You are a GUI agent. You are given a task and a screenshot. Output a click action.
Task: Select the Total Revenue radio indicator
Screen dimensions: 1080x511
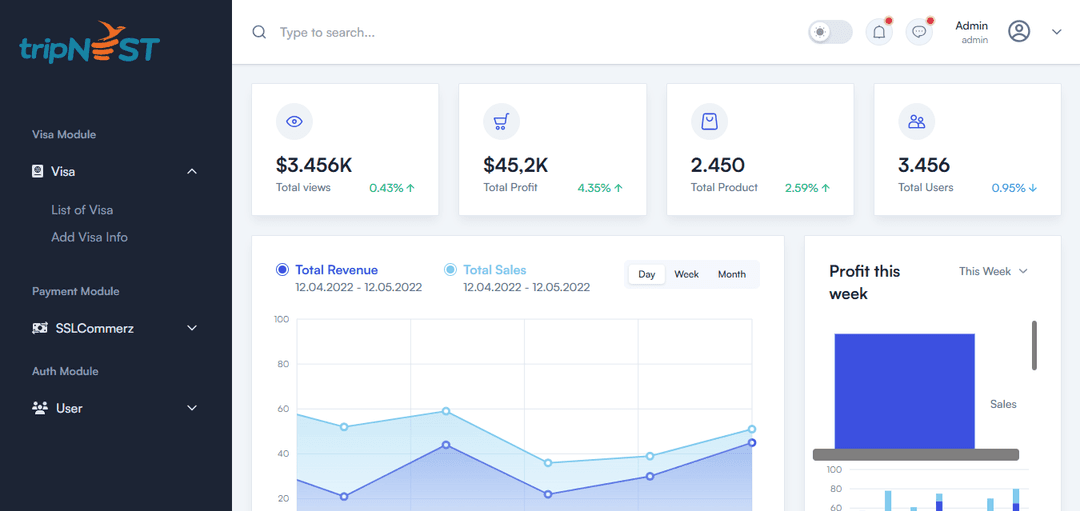282,270
